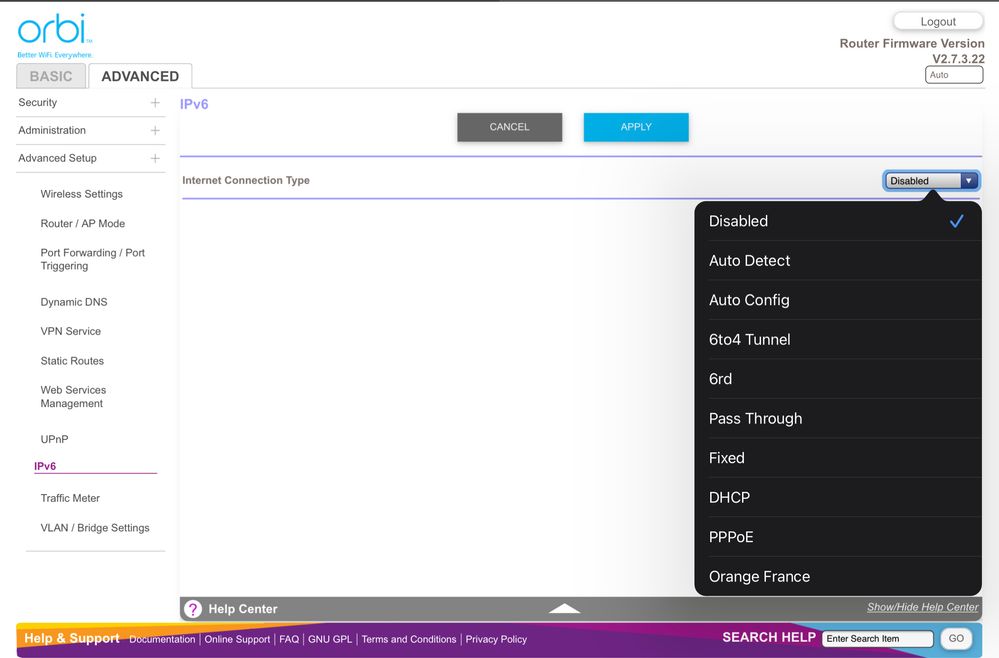Open the Internet Connection Type dropdown
Viewport: 999px width, 658px height.
pyautogui.click(x=932, y=181)
